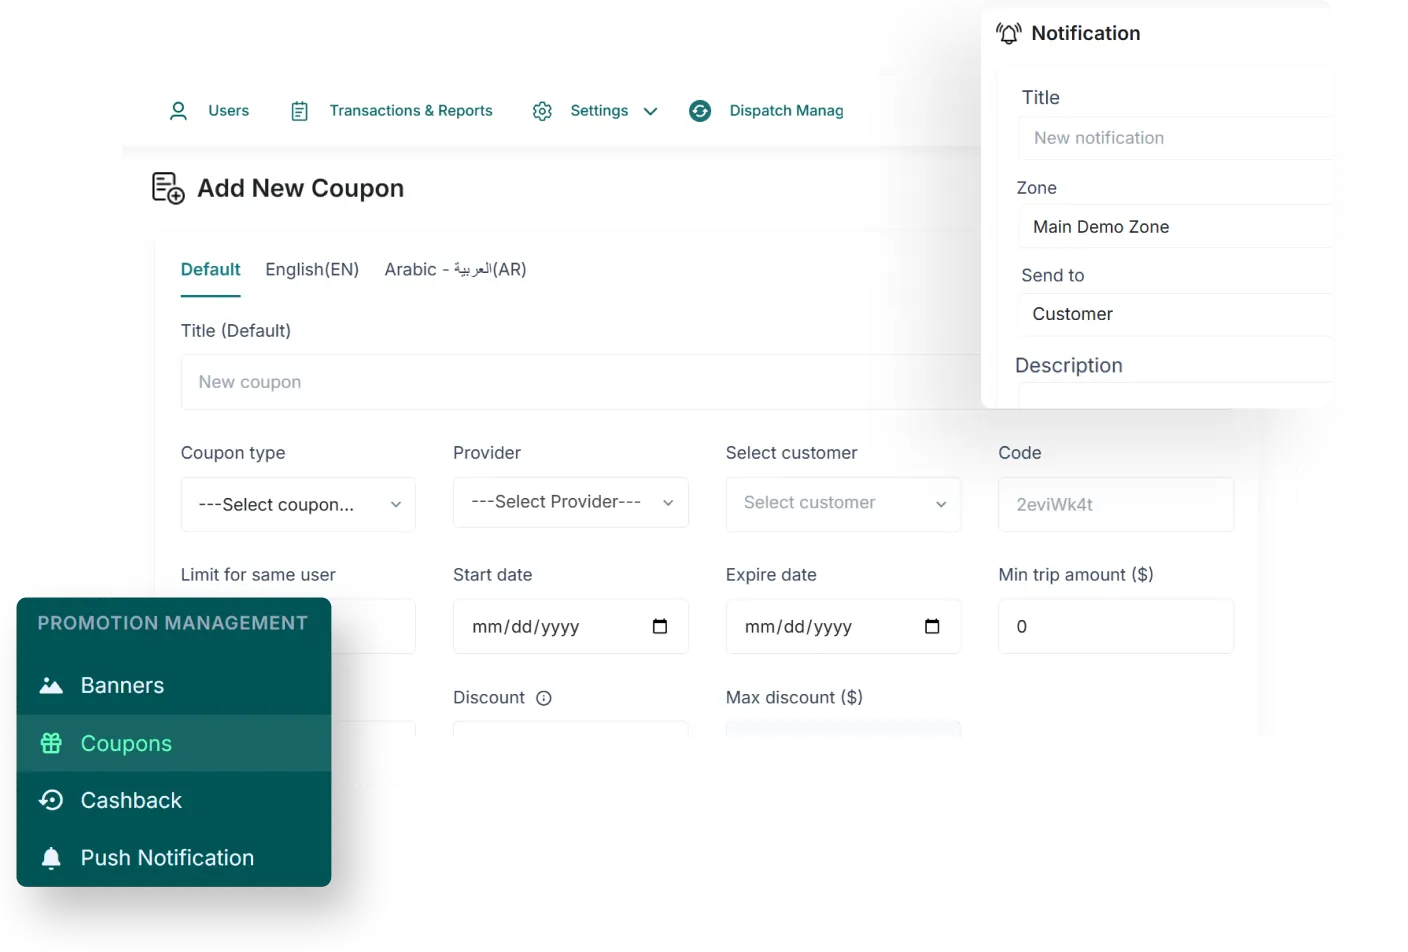
Task: Expand the Settings menu chevron
Action: click(650, 111)
